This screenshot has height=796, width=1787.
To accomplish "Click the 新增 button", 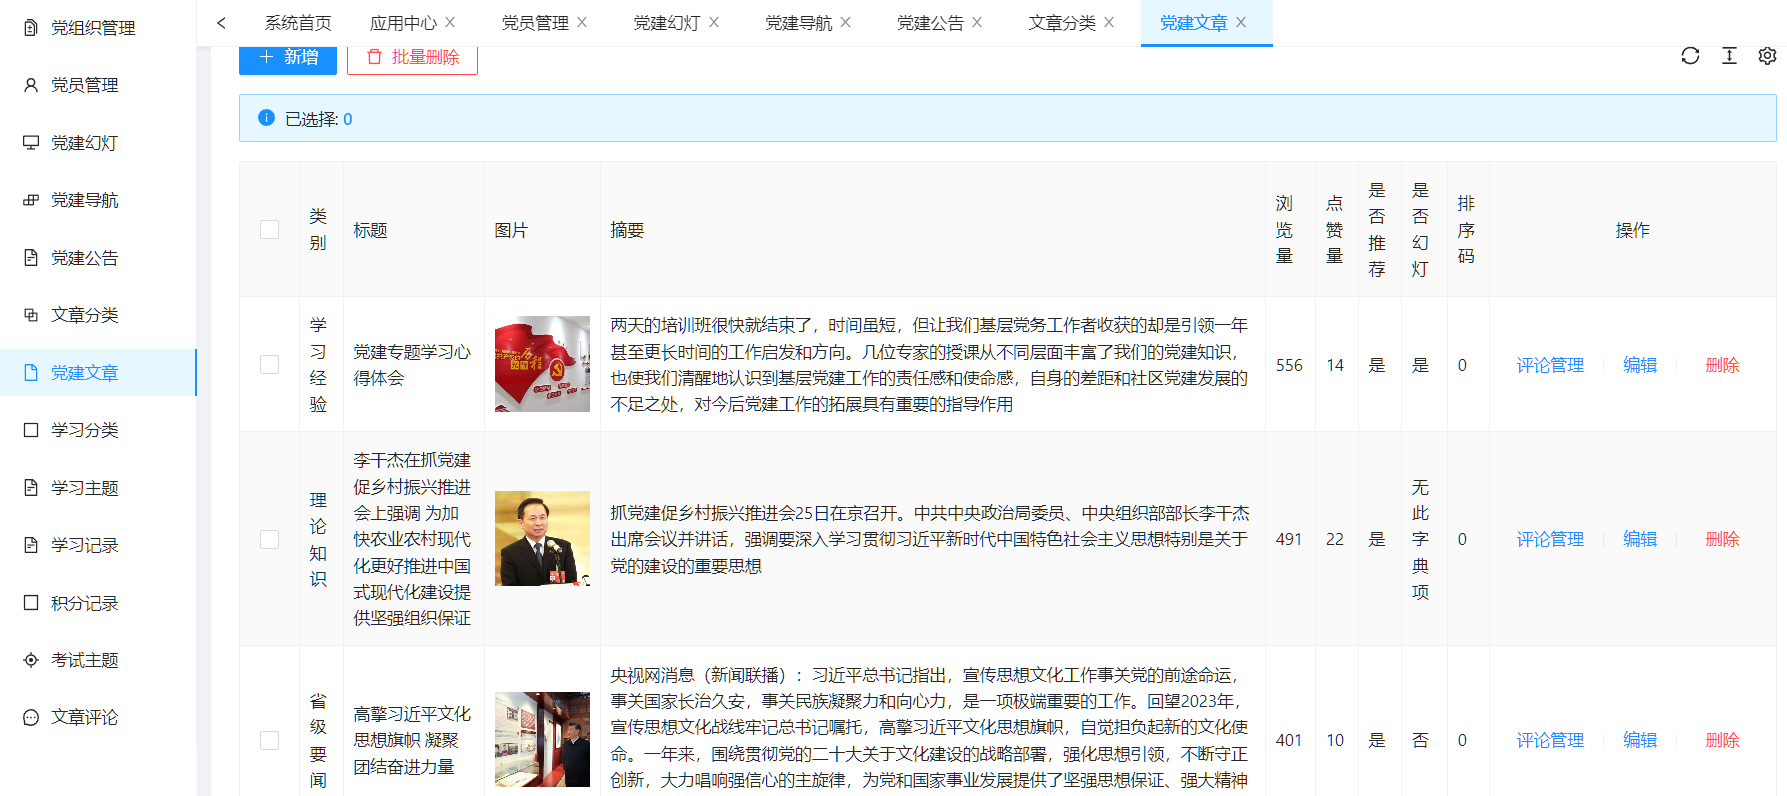I will [x=288, y=58].
